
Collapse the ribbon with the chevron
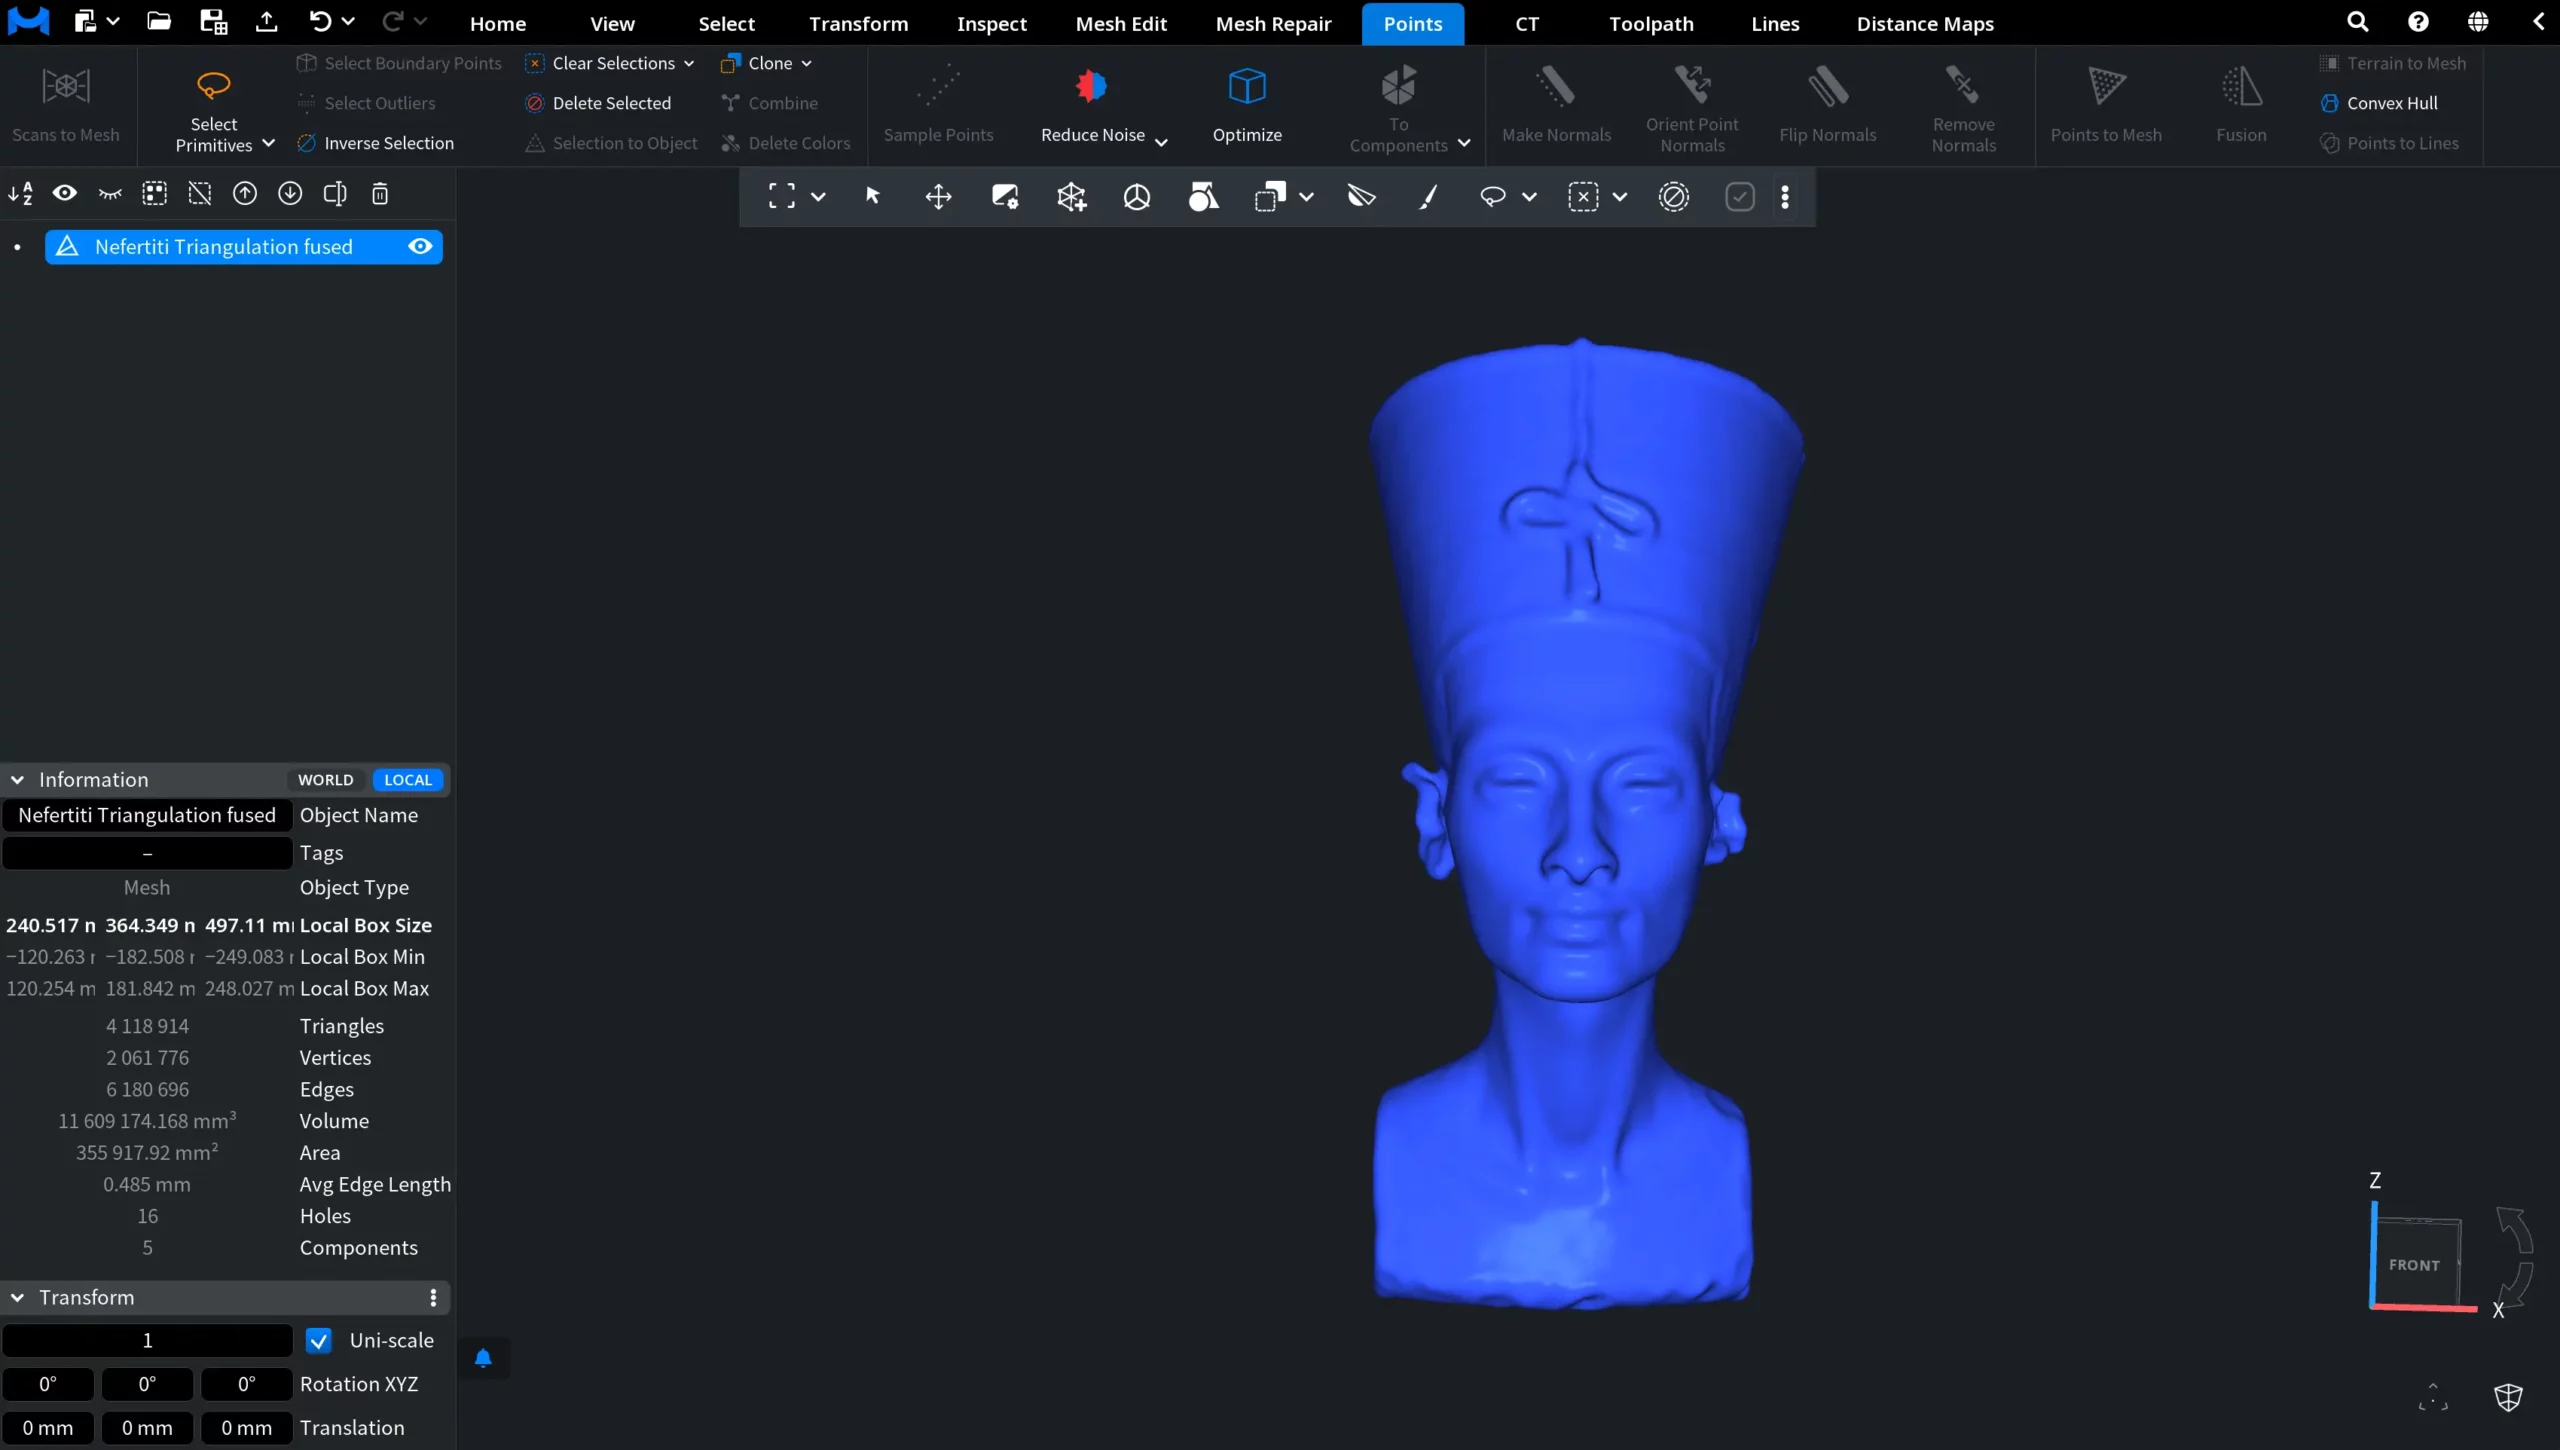(2538, 22)
